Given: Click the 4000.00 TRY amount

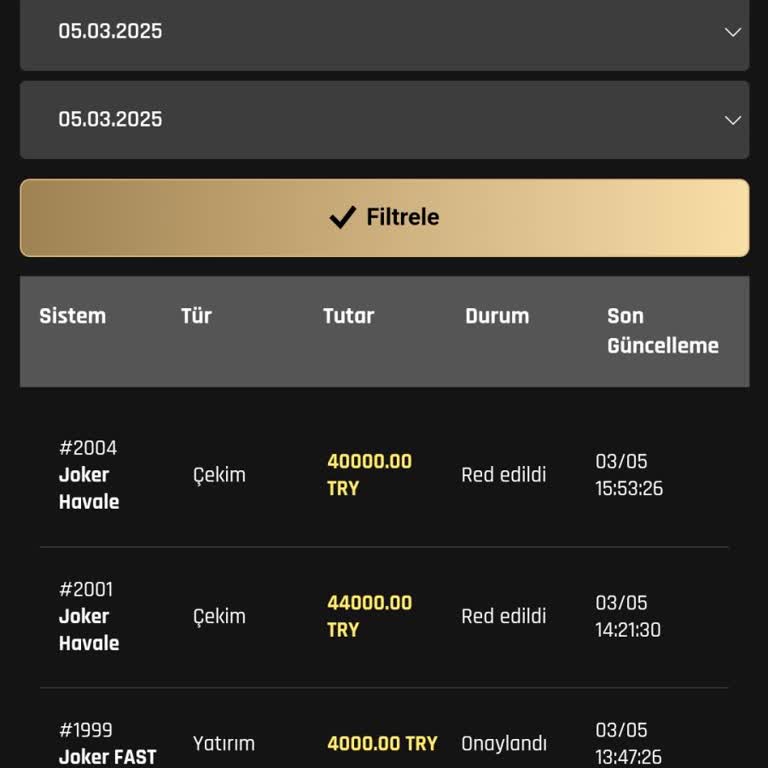Looking at the screenshot, I should point(382,744).
